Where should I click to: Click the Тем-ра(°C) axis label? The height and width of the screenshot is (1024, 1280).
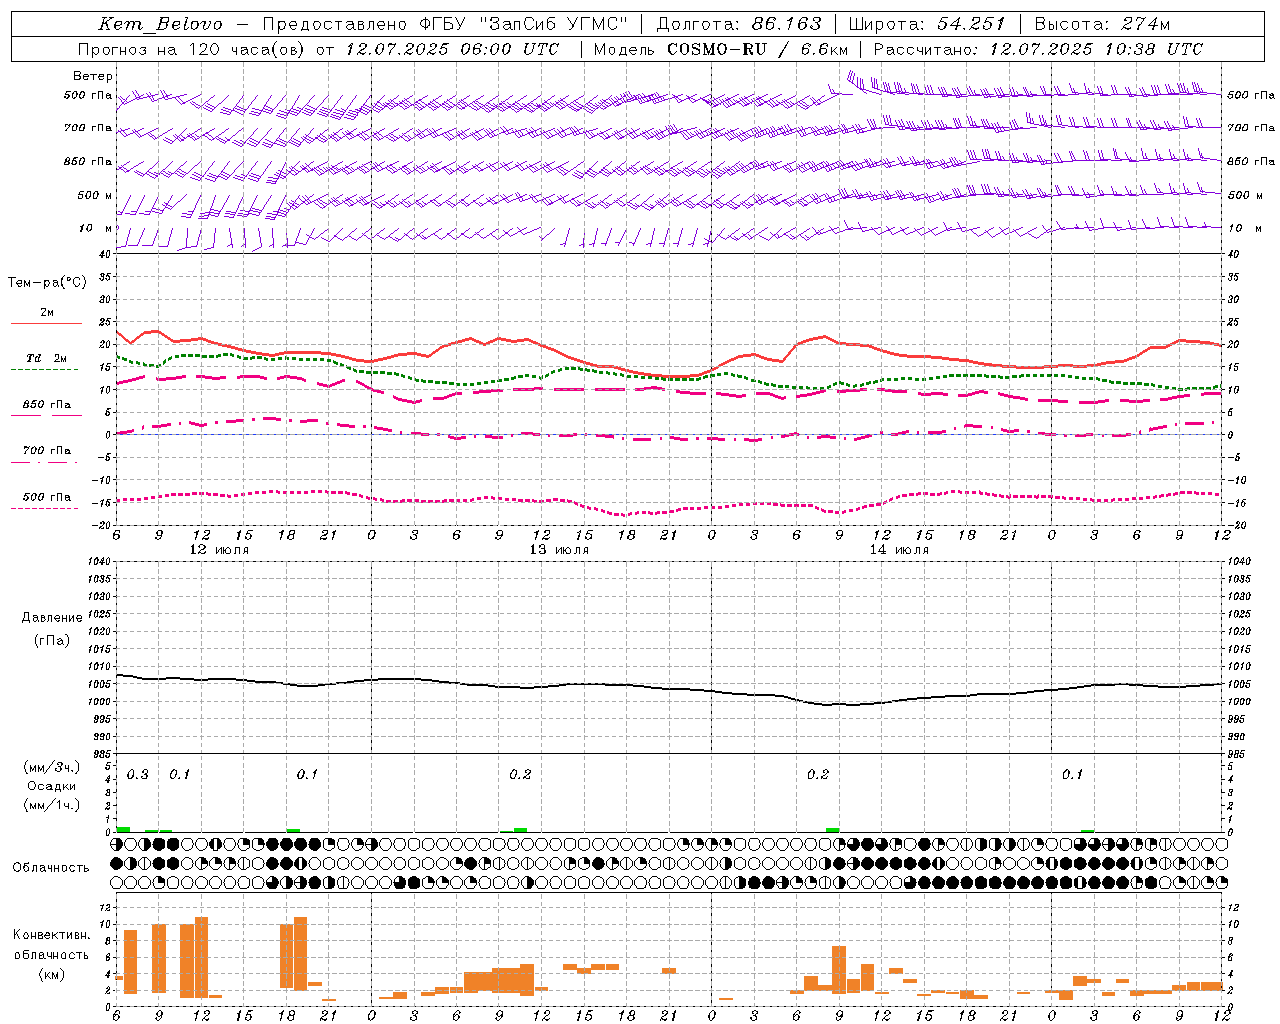47,283
